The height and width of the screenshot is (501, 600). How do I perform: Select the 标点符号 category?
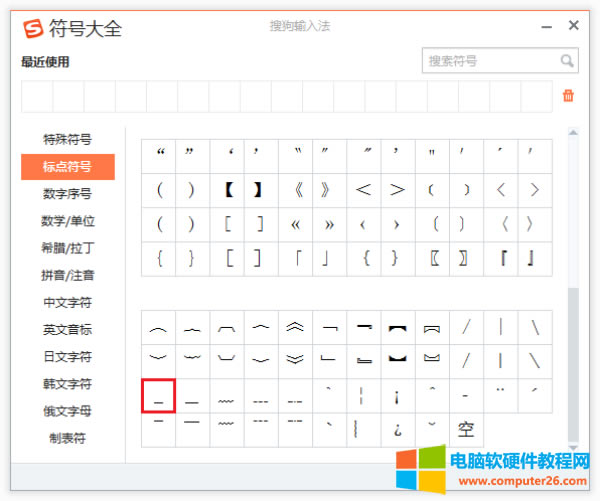click(x=68, y=166)
